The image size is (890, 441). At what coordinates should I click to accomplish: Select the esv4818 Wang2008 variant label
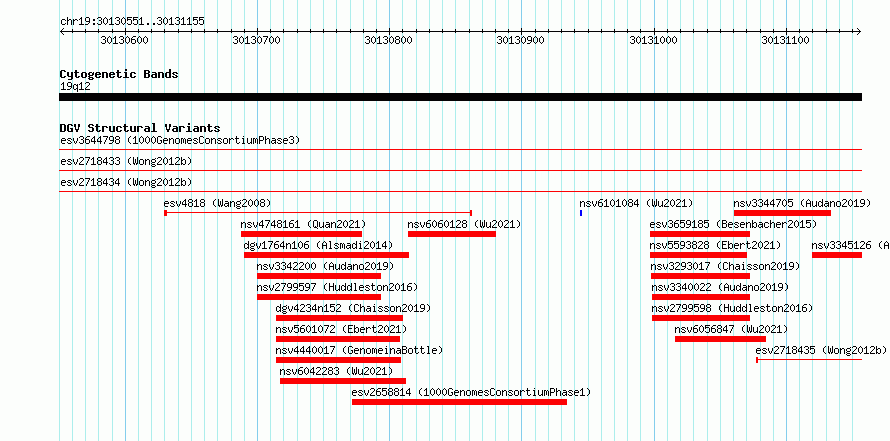coord(217,203)
